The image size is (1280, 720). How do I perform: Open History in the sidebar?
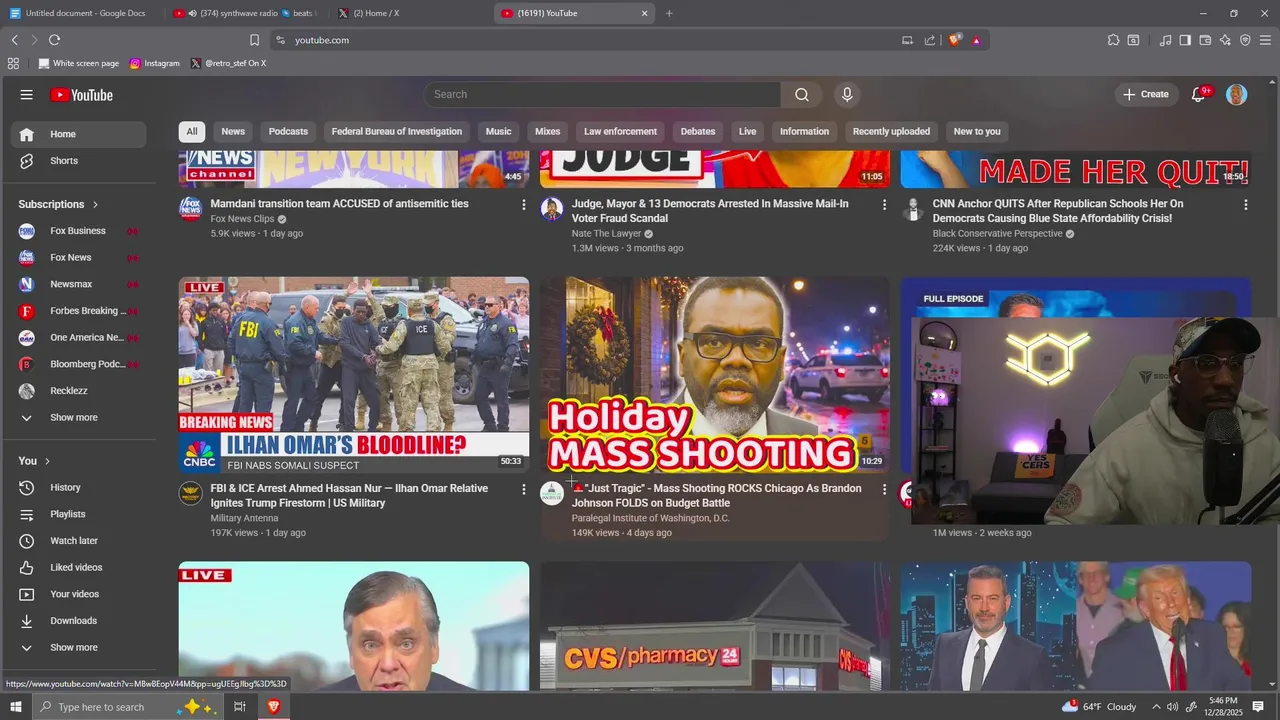[78, 487]
